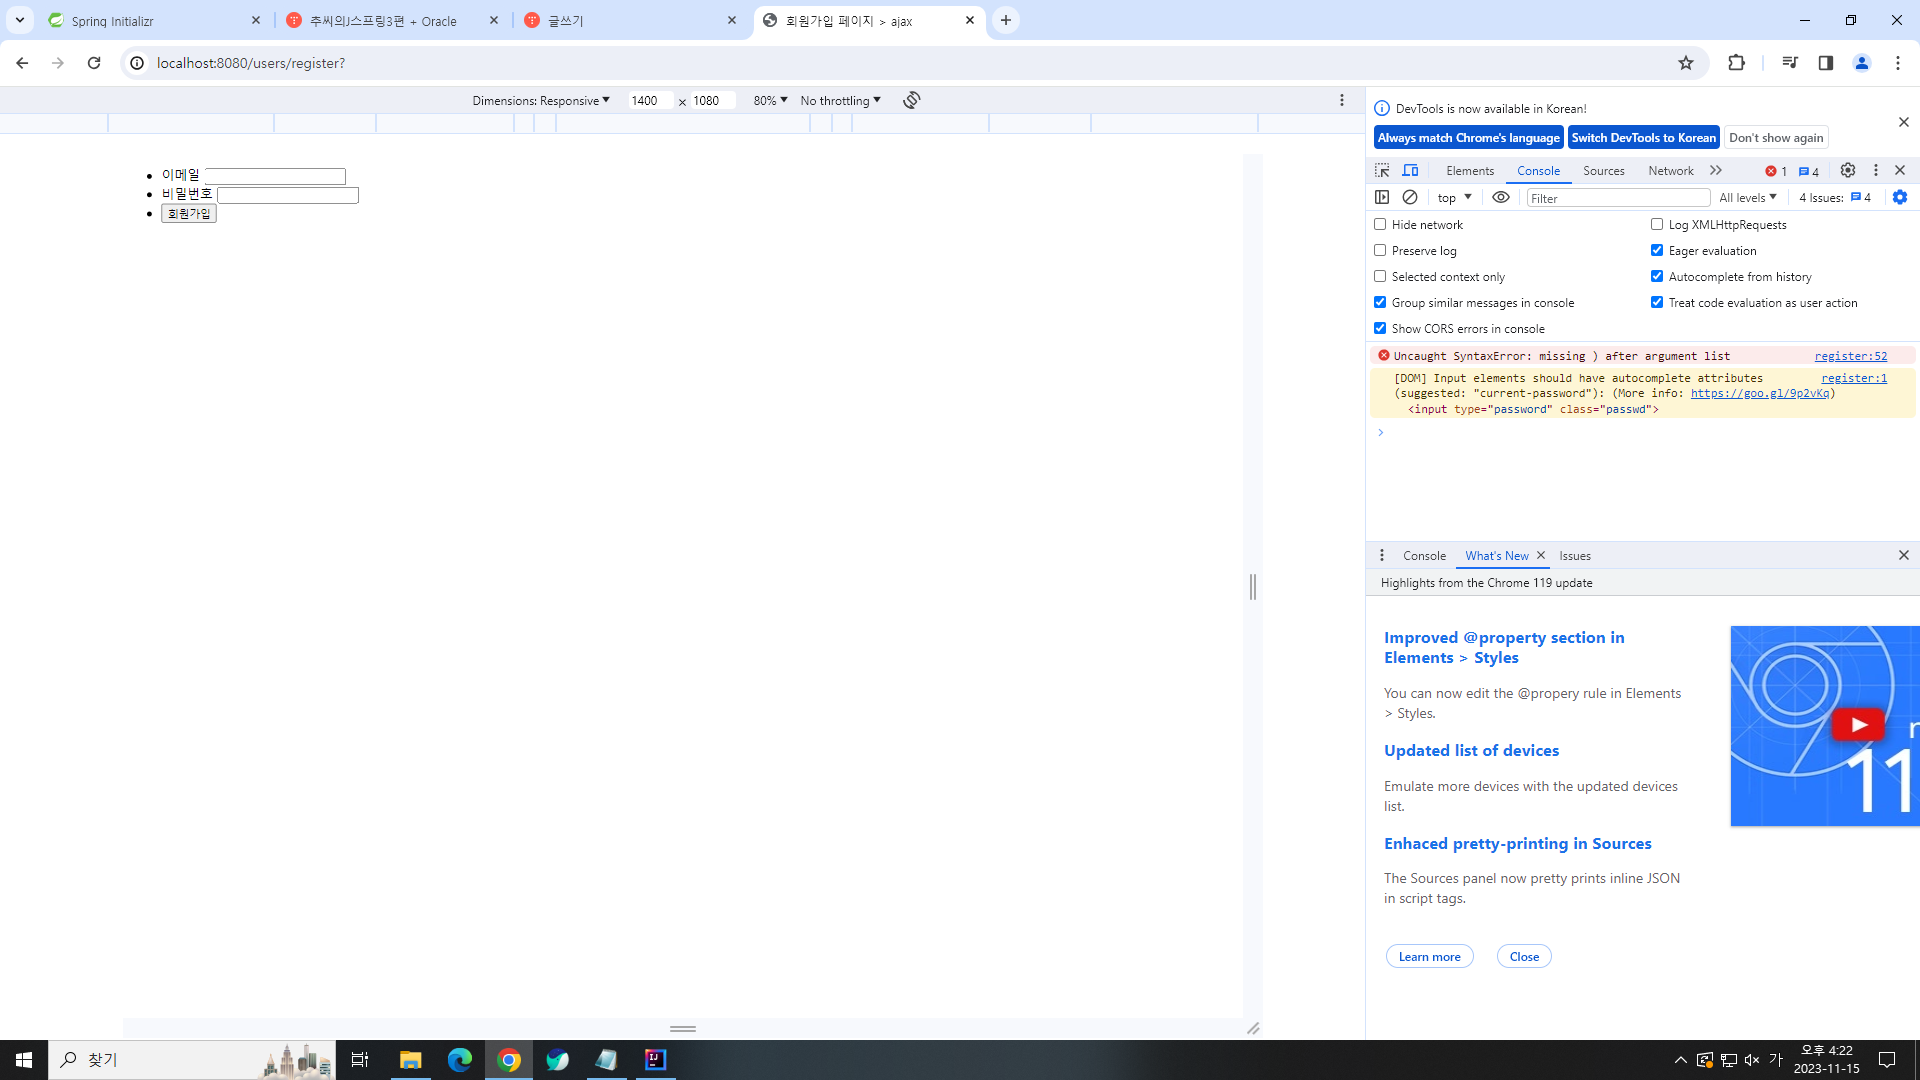
Task: Click the inspect element picker icon
Action: pyautogui.click(x=1382, y=171)
